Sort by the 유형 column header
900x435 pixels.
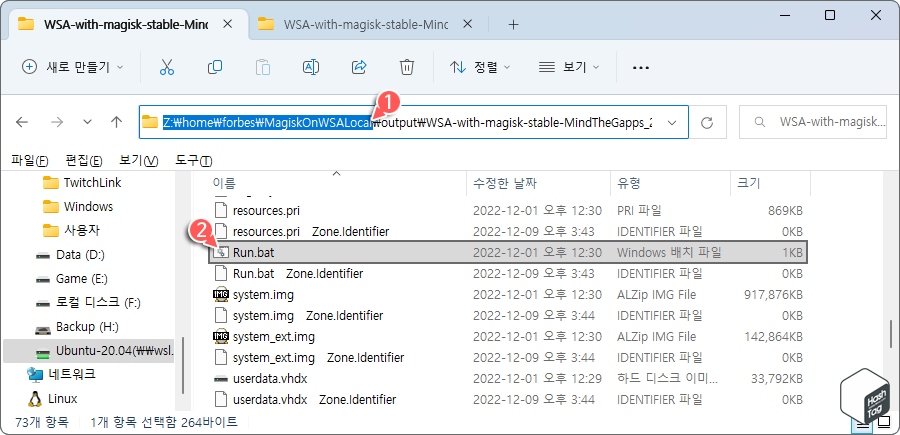tap(670, 184)
